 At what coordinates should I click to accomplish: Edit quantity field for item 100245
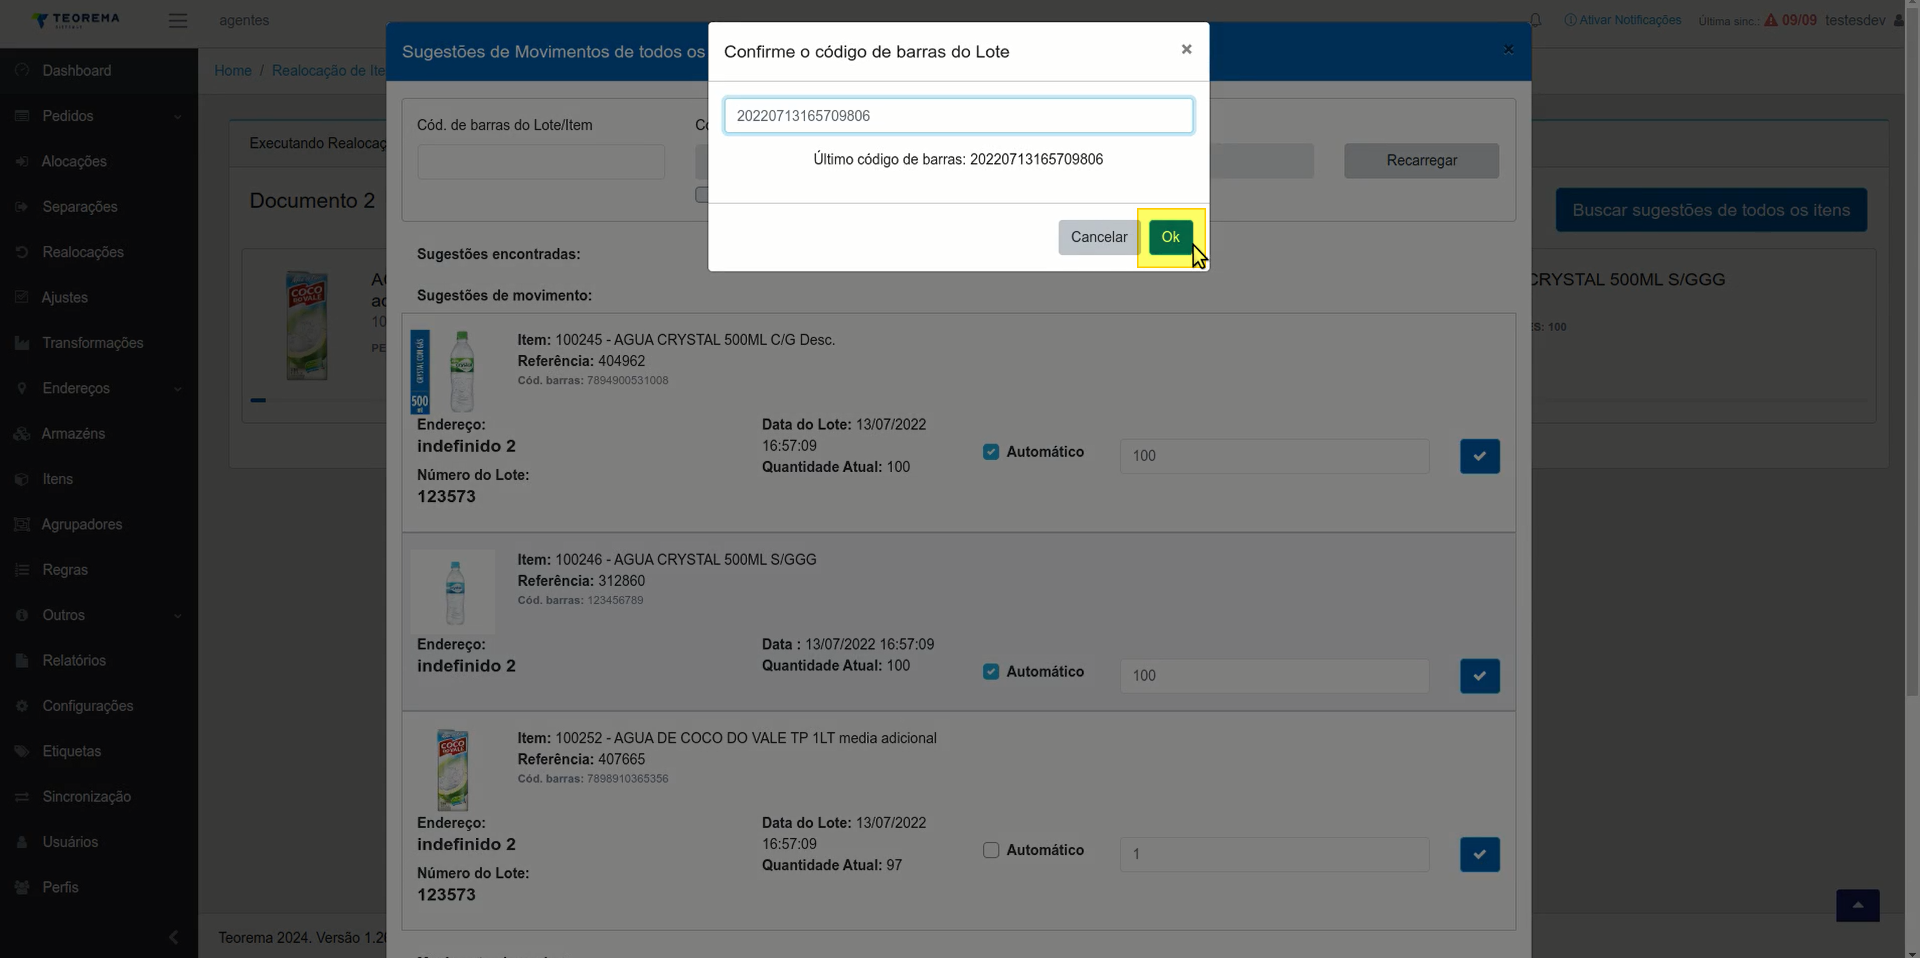[x=1274, y=456]
